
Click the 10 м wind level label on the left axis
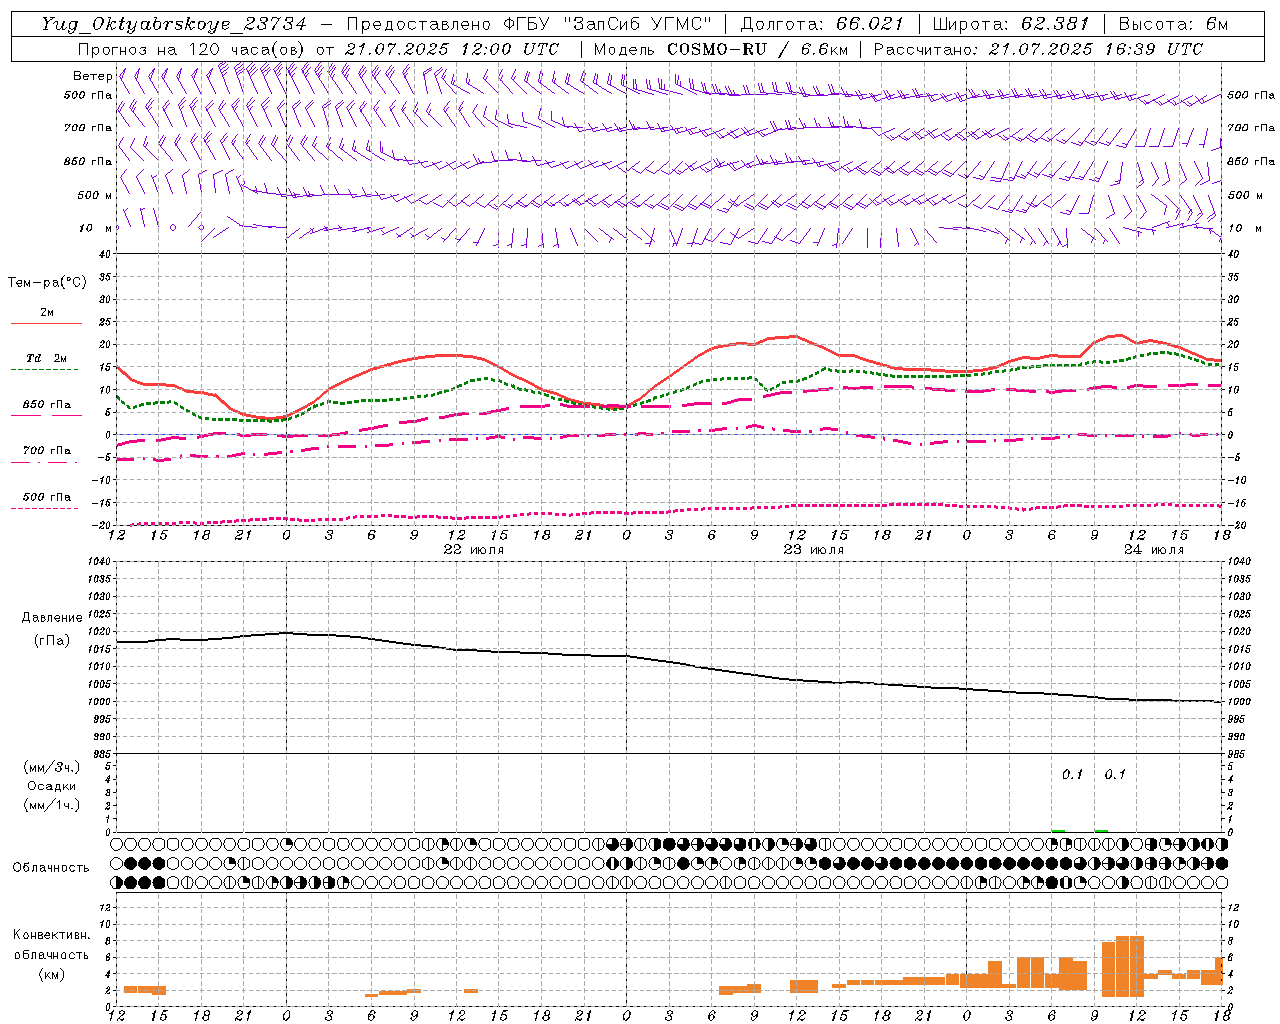[95, 228]
